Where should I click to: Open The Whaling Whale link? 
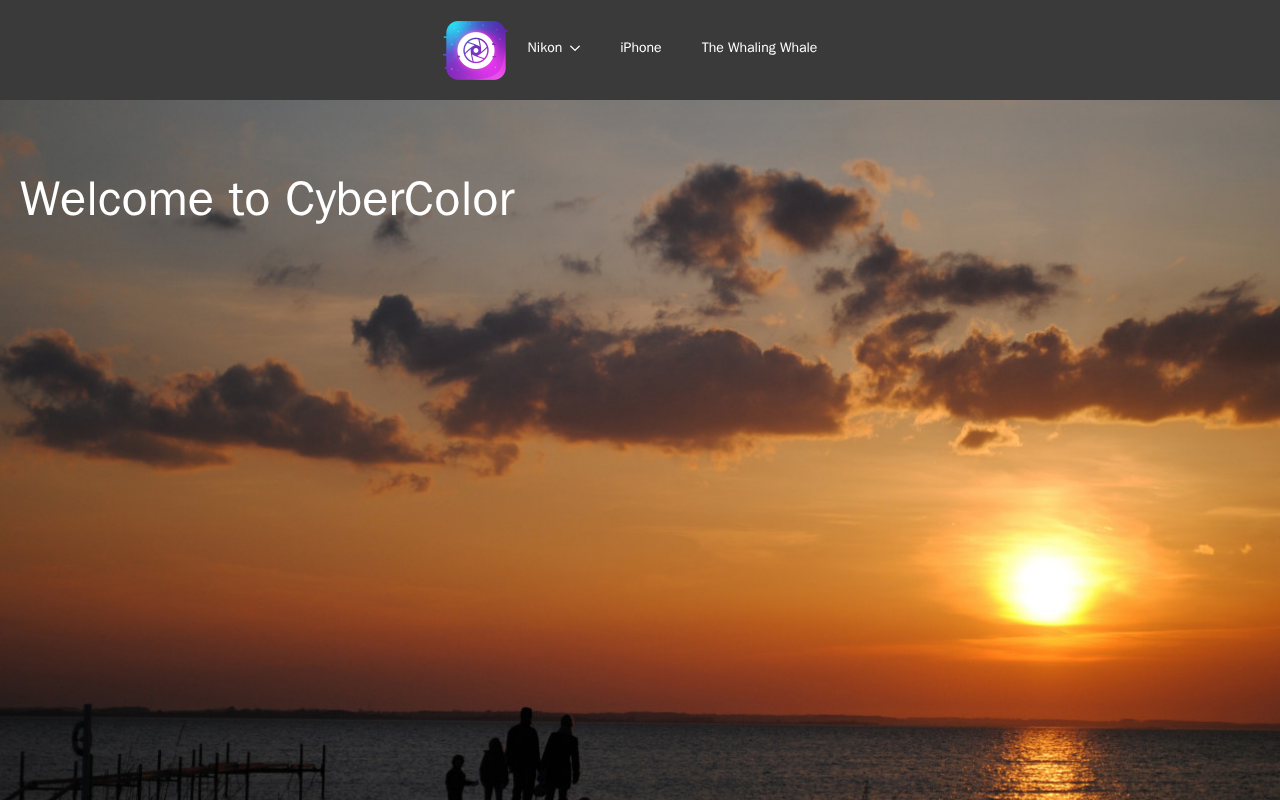coord(759,48)
